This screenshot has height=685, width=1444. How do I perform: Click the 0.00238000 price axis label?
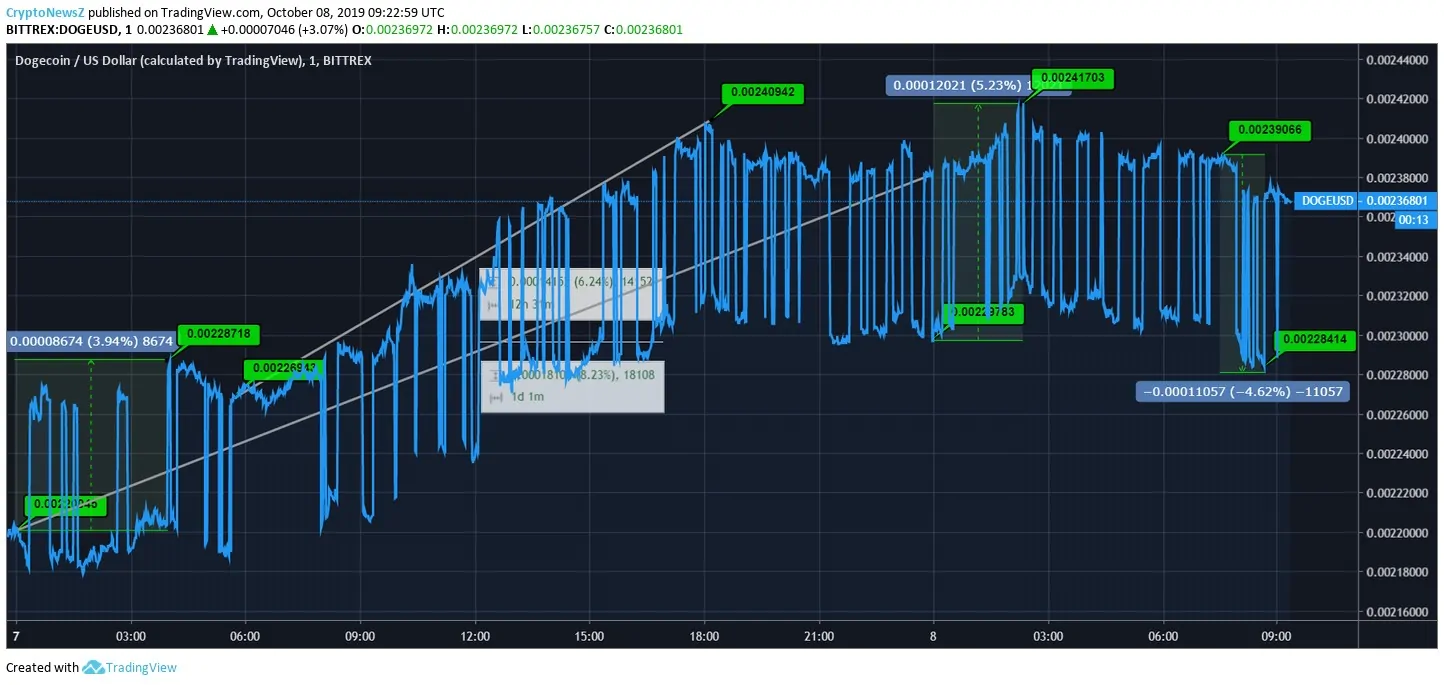[1395, 178]
